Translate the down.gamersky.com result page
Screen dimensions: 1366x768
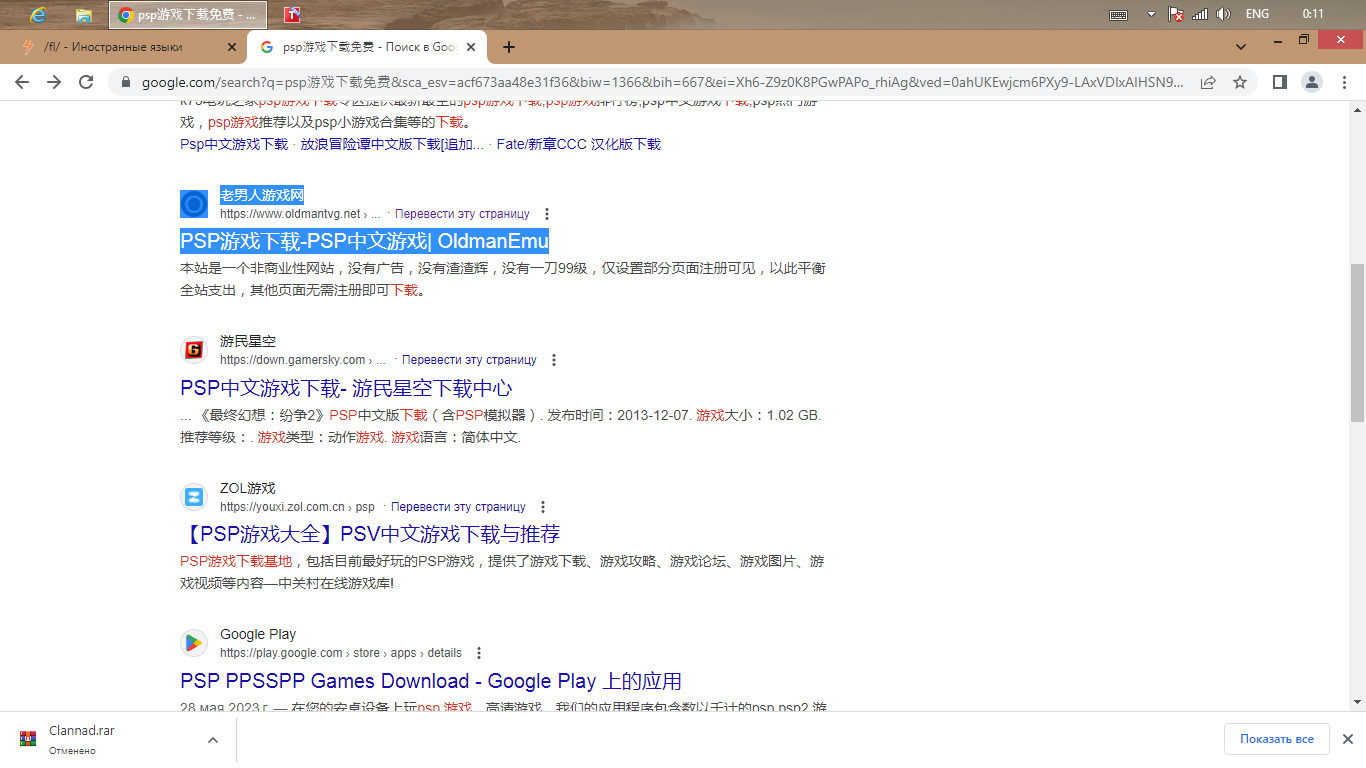tap(469, 360)
